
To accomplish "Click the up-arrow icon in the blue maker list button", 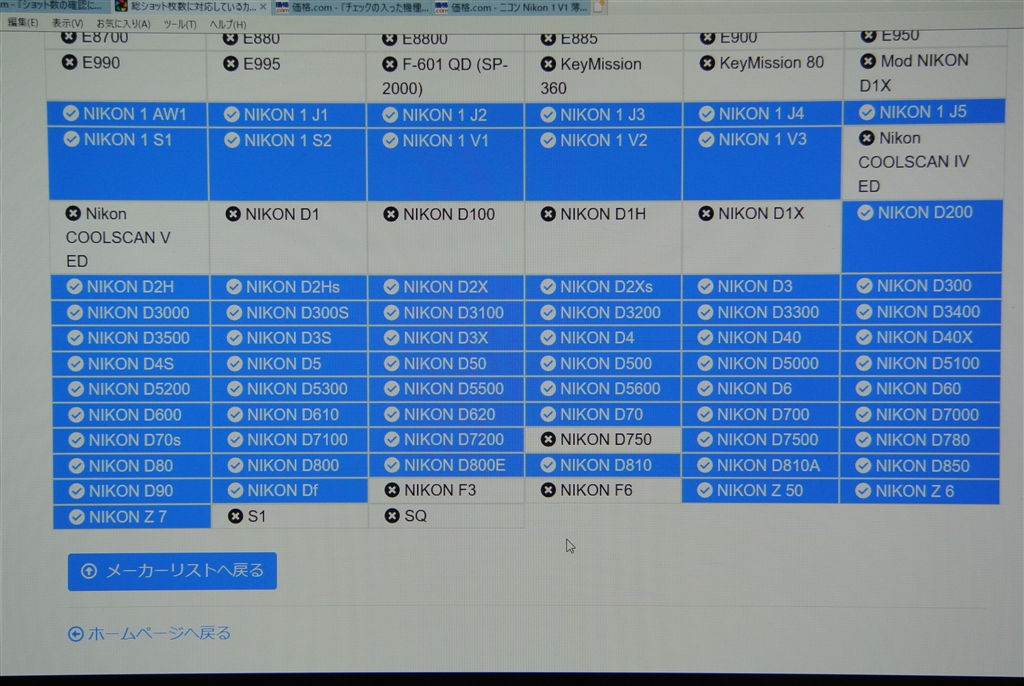I will coord(89,571).
